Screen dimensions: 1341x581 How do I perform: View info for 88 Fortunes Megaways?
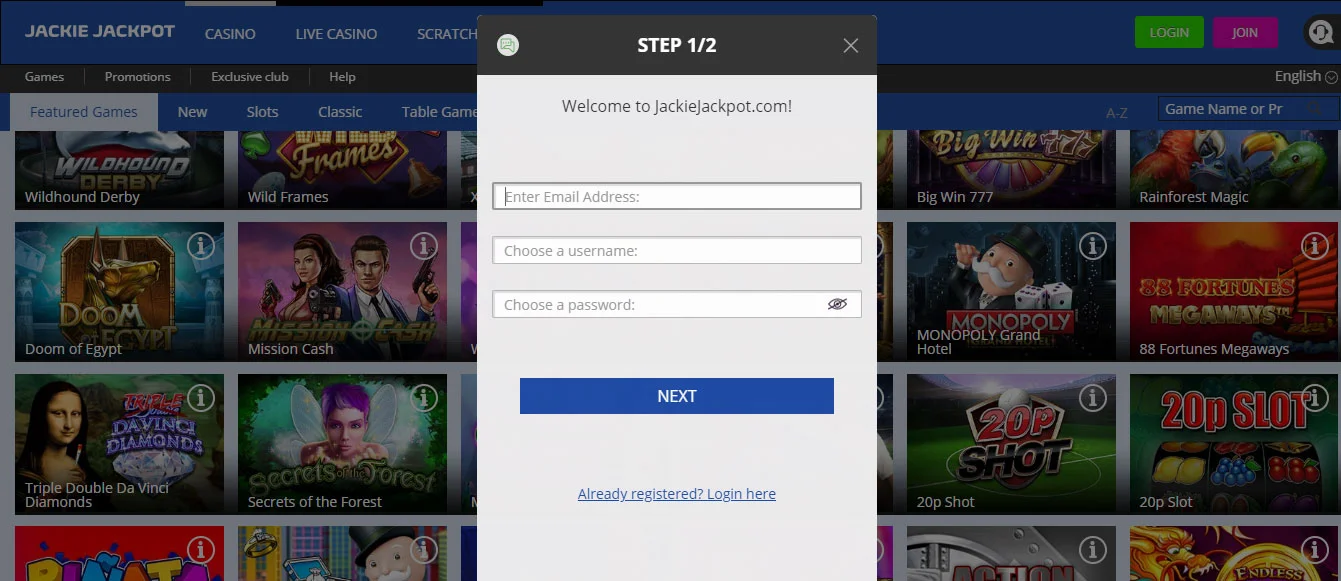1315,246
